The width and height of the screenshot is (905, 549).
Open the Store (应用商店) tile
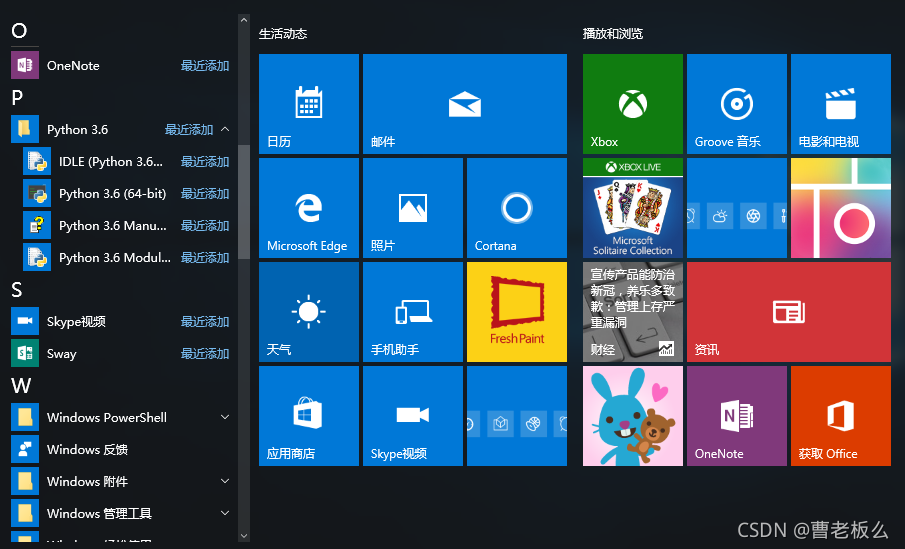coord(309,416)
